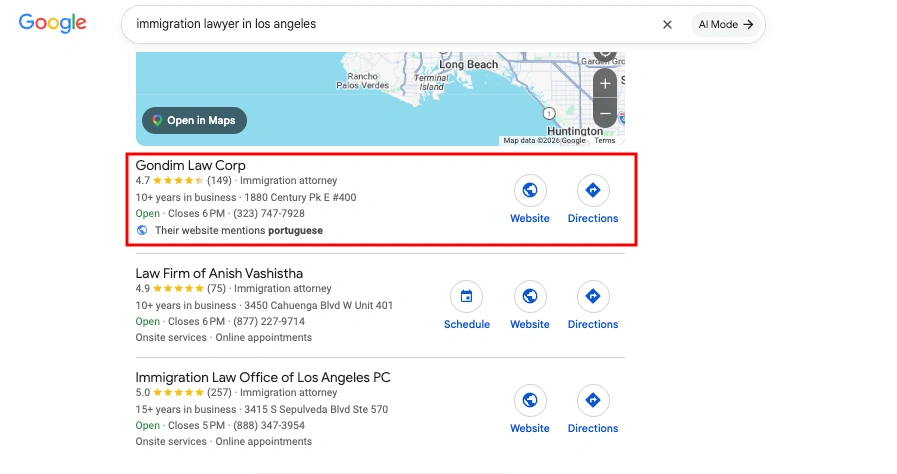Click the Long Beach label on the map
Image resolution: width=897 pixels, height=474 pixels.
[469, 65]
